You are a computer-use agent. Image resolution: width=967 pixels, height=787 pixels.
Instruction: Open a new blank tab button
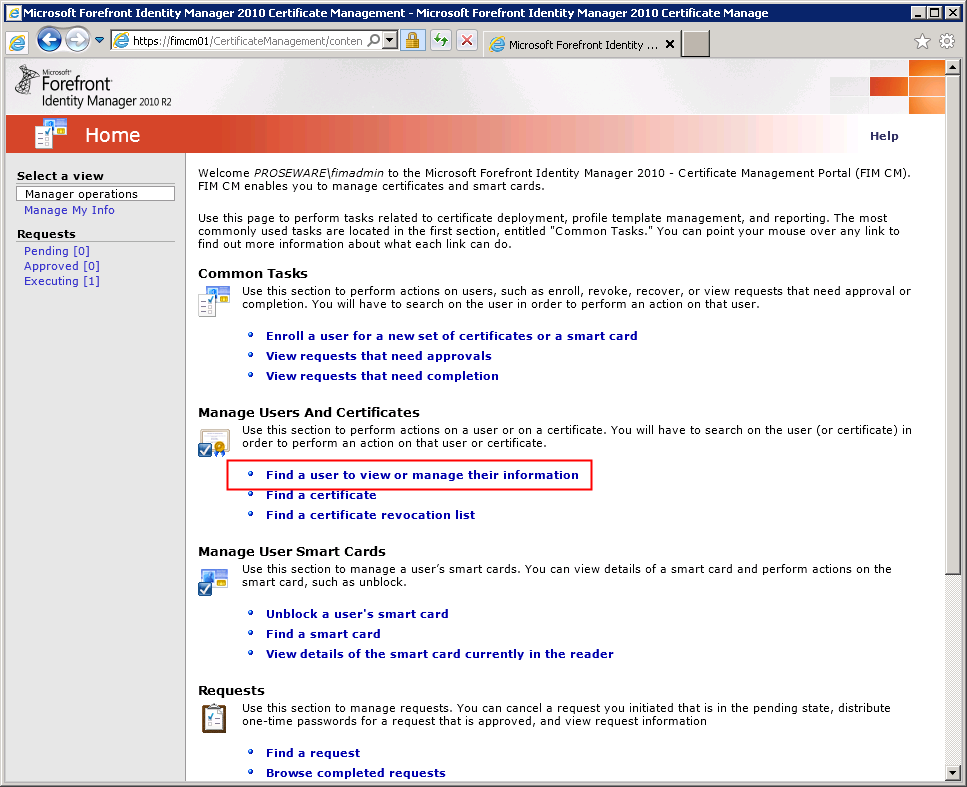click(x=696, y=44)
